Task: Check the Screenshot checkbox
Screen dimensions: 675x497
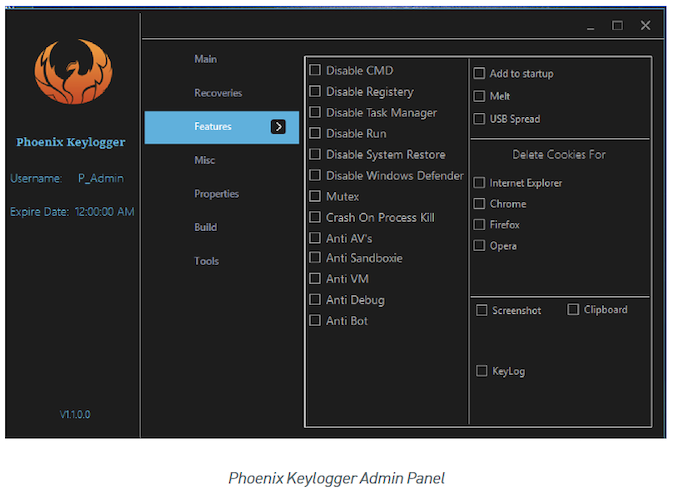Action: click(481, 311)
